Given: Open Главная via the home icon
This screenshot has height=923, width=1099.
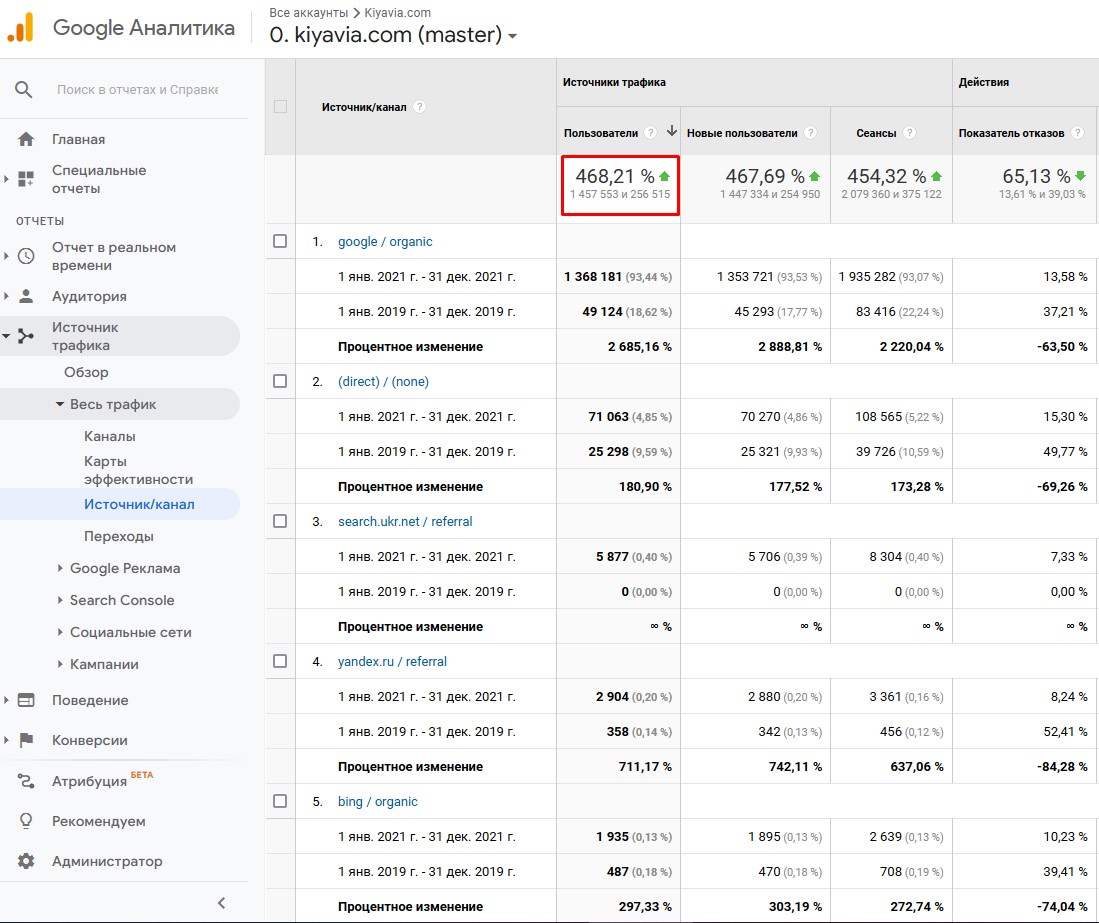Looking at the screenshot, I should click(26, 140).
